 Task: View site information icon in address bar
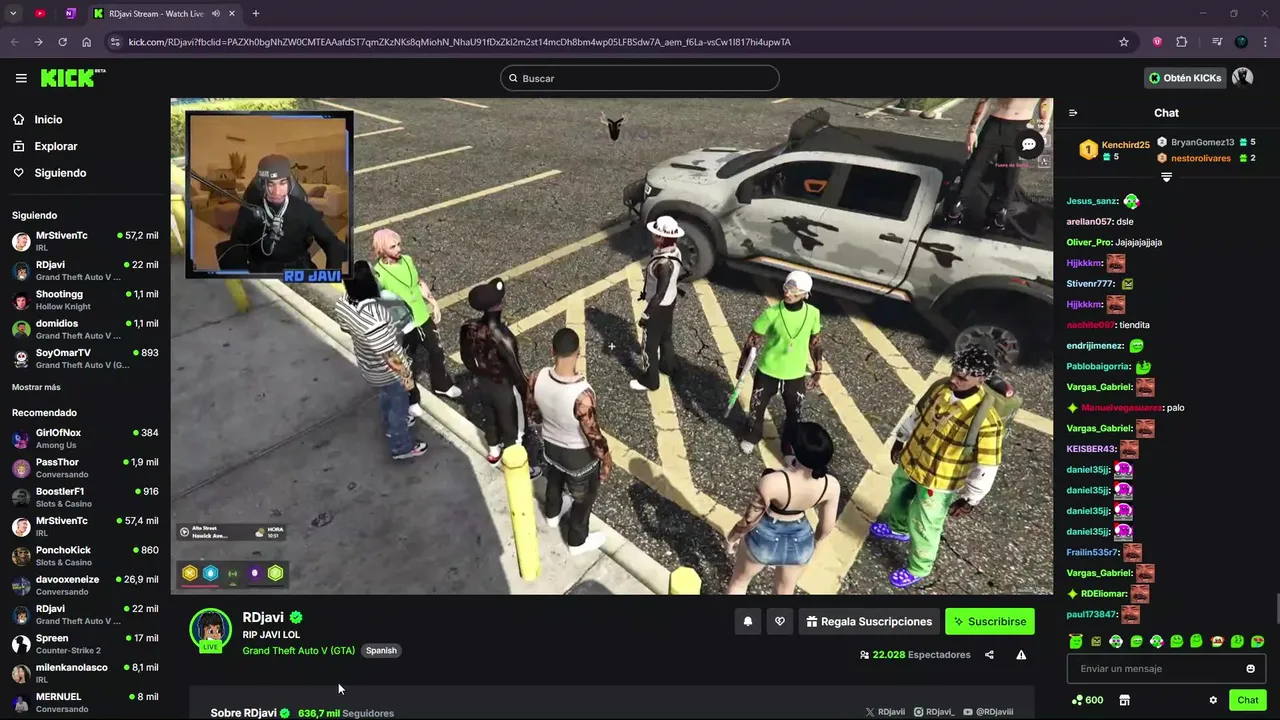[x=115, y=42]
